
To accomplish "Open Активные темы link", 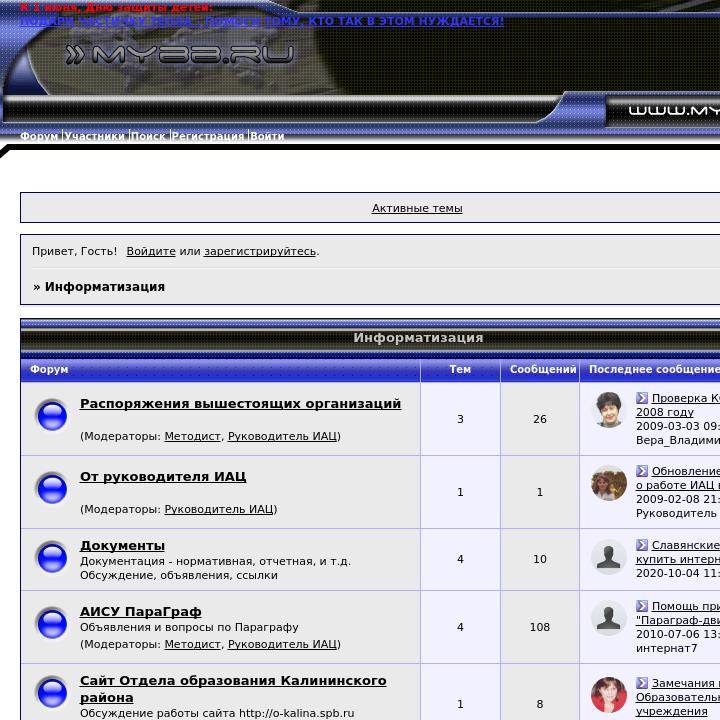I will 417,208.
